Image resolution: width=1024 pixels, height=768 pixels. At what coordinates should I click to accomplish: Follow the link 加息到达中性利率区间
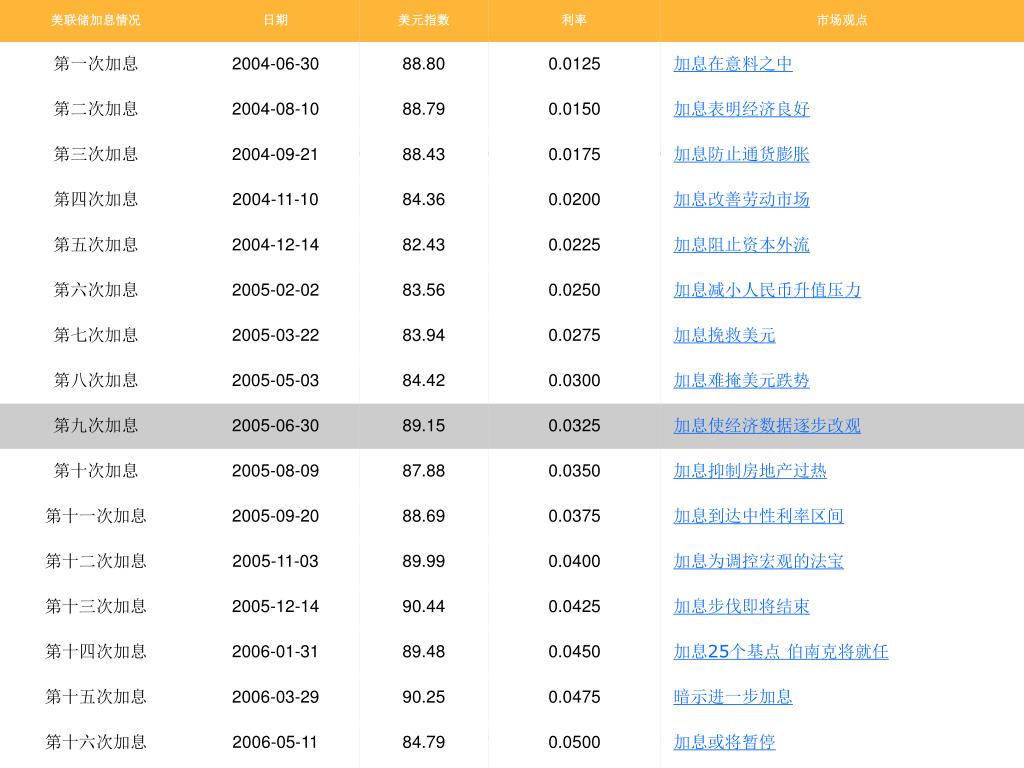pos(758,516)
